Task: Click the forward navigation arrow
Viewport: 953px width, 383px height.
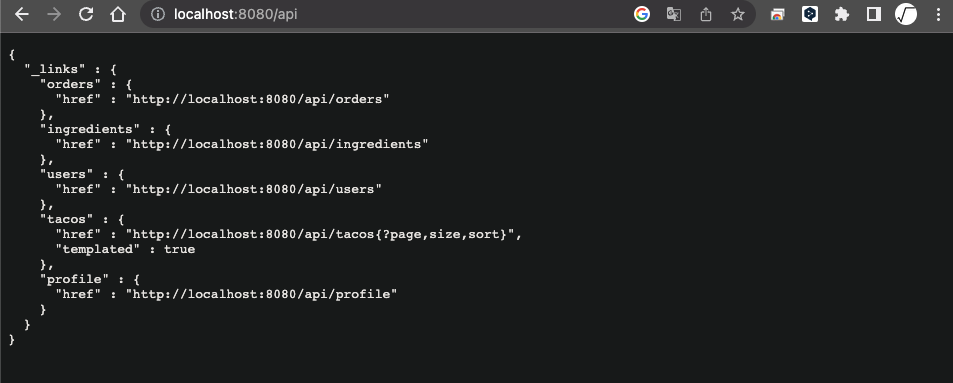Action: coord(54,15)
